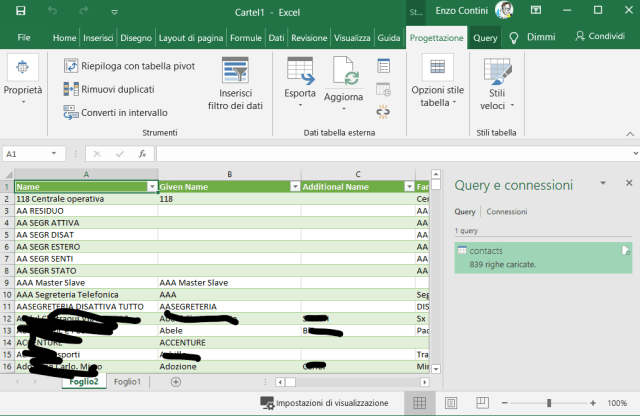This screenshot has height=416, width=640.
Task: Open the Given Name column filter dropdown
Action: [295, 186]
